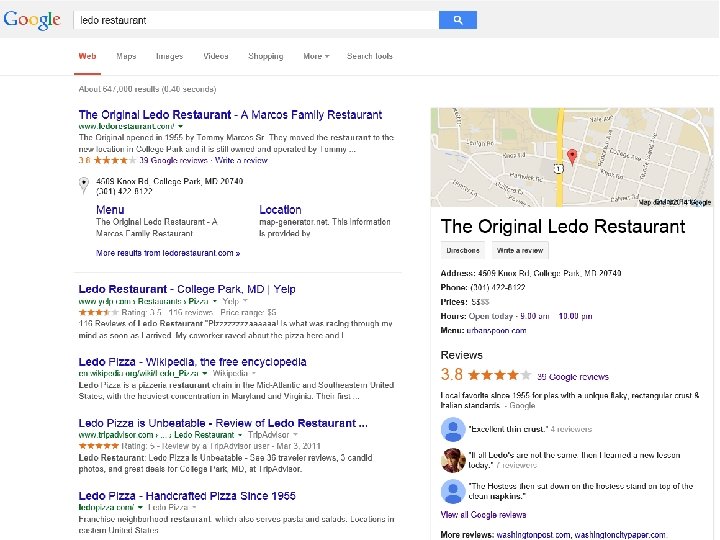Click the Google logo

(x=32, y=20)
